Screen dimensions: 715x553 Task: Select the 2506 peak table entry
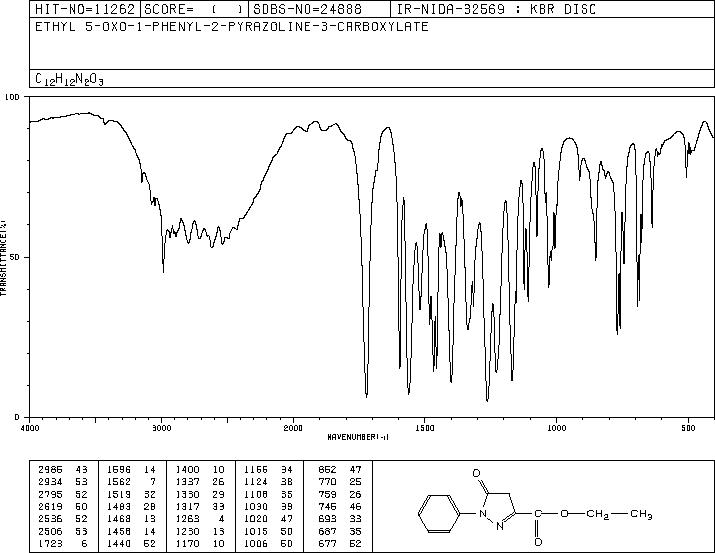63,531
